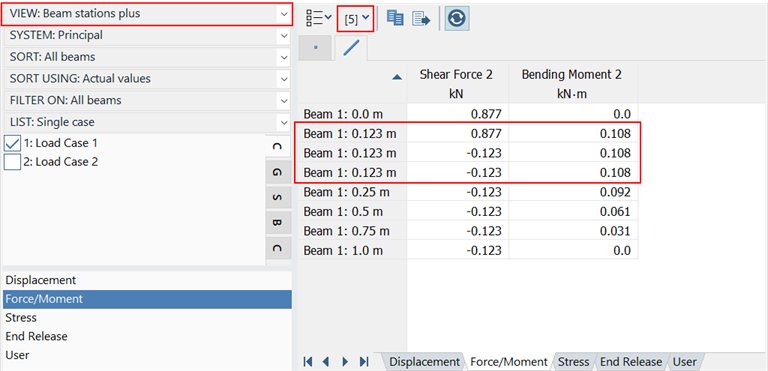Viewport: 768px width, 371px height.
Task: Open the SORT USING: Actual values dropdown
Action: coord(147,78)
